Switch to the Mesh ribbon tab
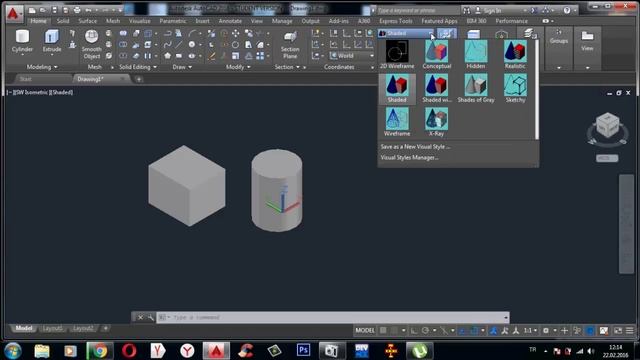Screen dimensions: 640x360 click(x=113, y=21)
